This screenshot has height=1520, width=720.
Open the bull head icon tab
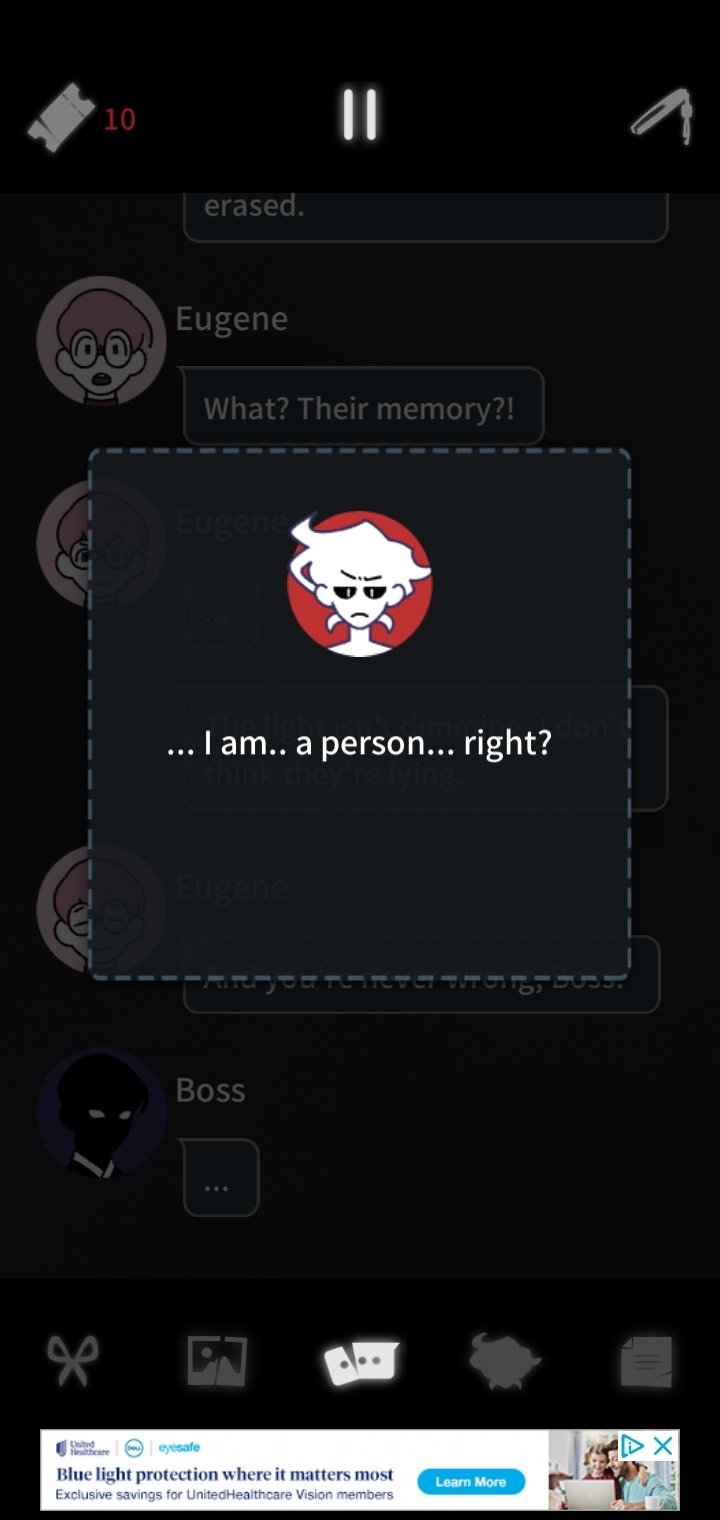(x=504, y=1360)
